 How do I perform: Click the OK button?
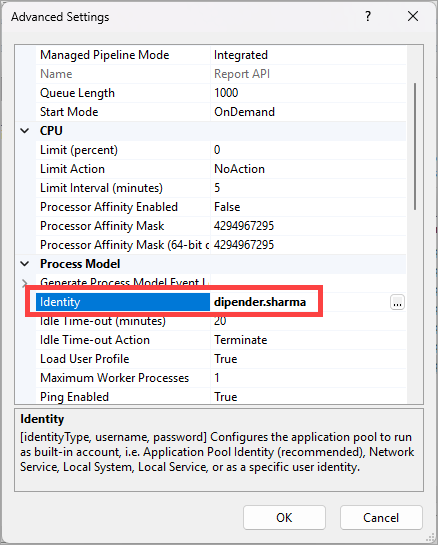pos(284,518)
